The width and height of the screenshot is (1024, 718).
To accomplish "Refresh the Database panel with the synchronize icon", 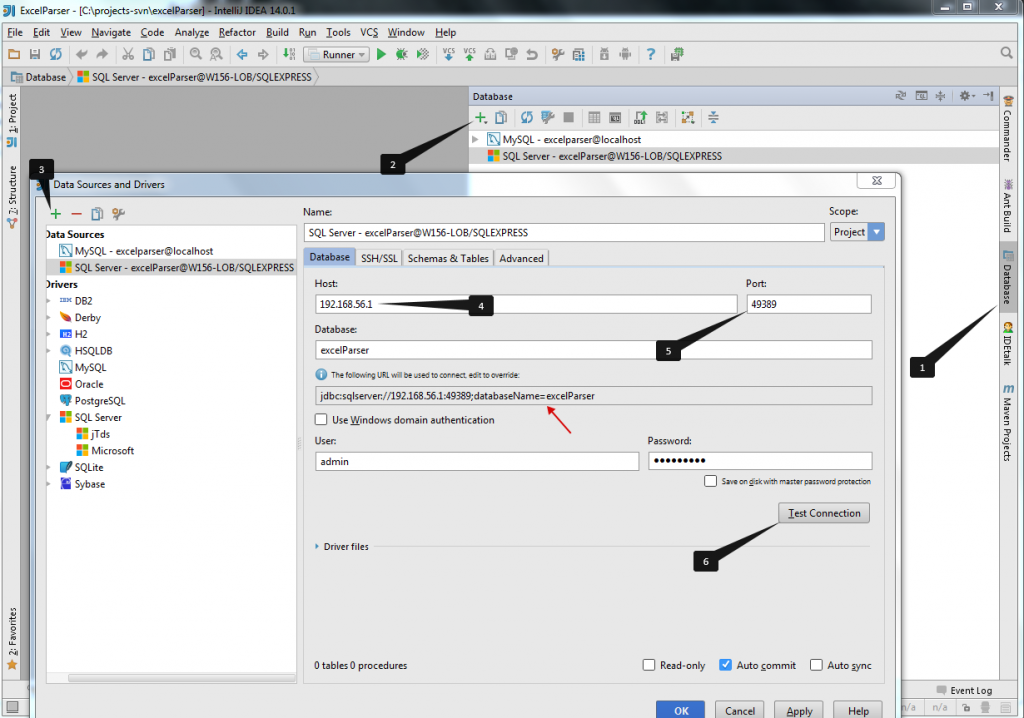I will point(528,118).
